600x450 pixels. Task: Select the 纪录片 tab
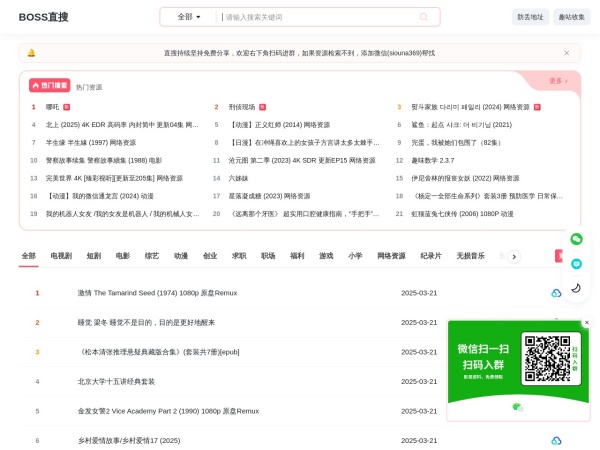pos(431,256)
